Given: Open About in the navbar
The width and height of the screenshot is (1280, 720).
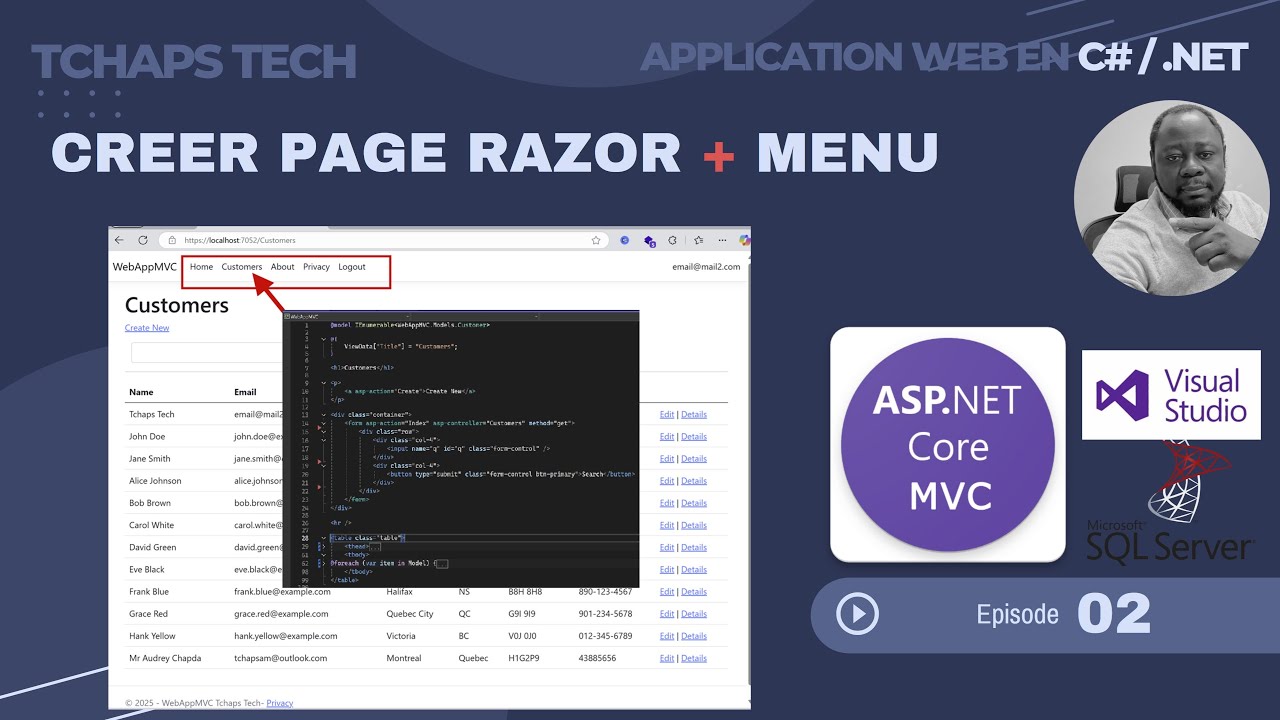Looking at the screenshot, I should click(283, 267).
